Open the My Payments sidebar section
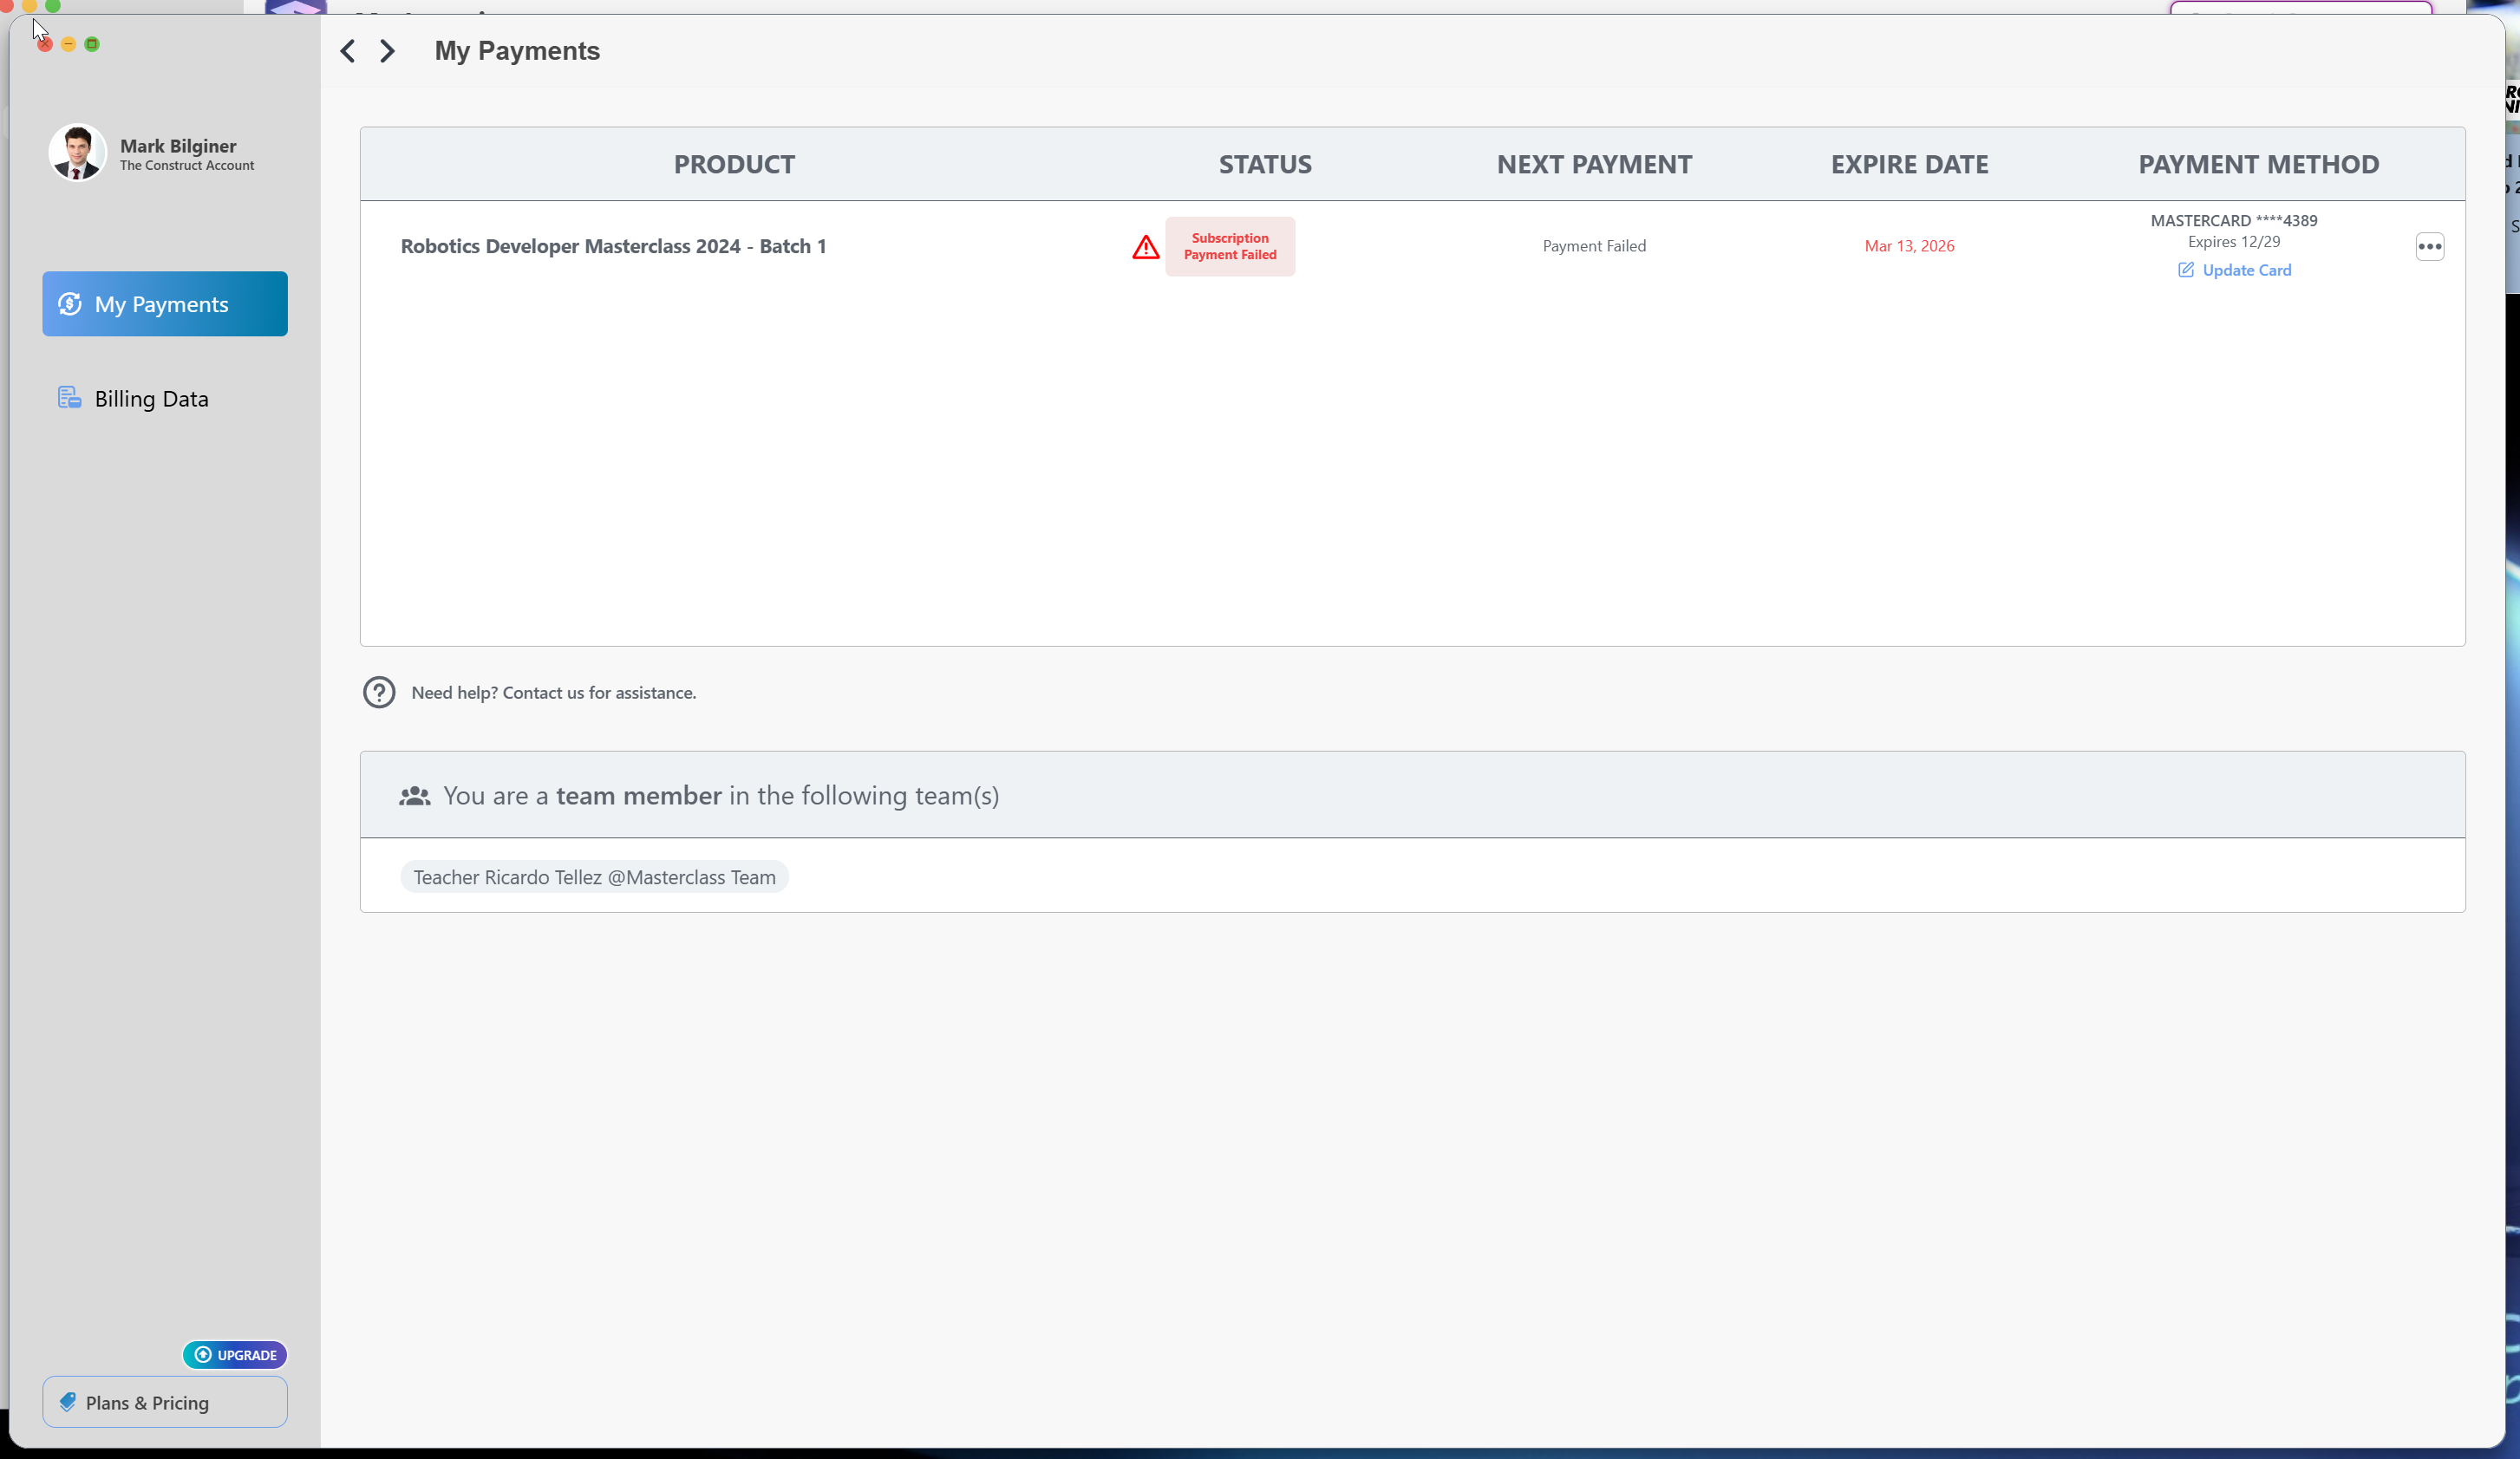Viewport: 2520px width, 1459px height. click(165, 304)
